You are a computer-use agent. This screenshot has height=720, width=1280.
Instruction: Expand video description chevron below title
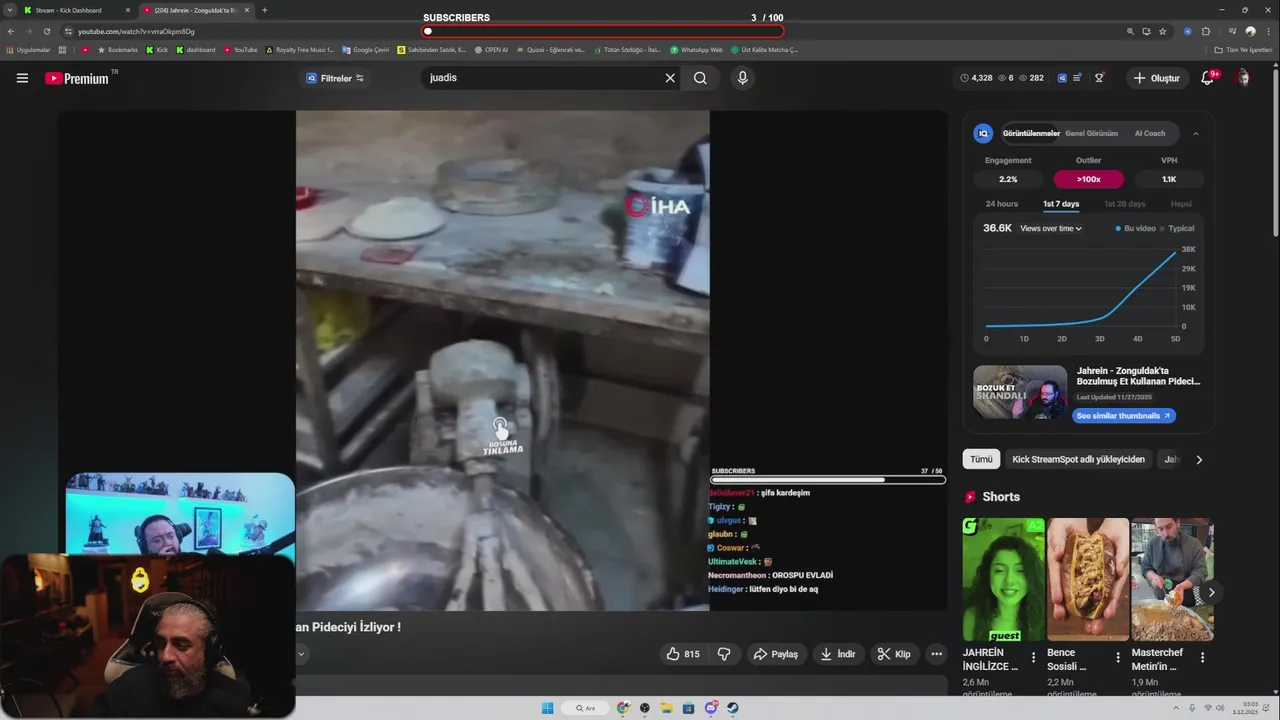click(x=300, y=654)
